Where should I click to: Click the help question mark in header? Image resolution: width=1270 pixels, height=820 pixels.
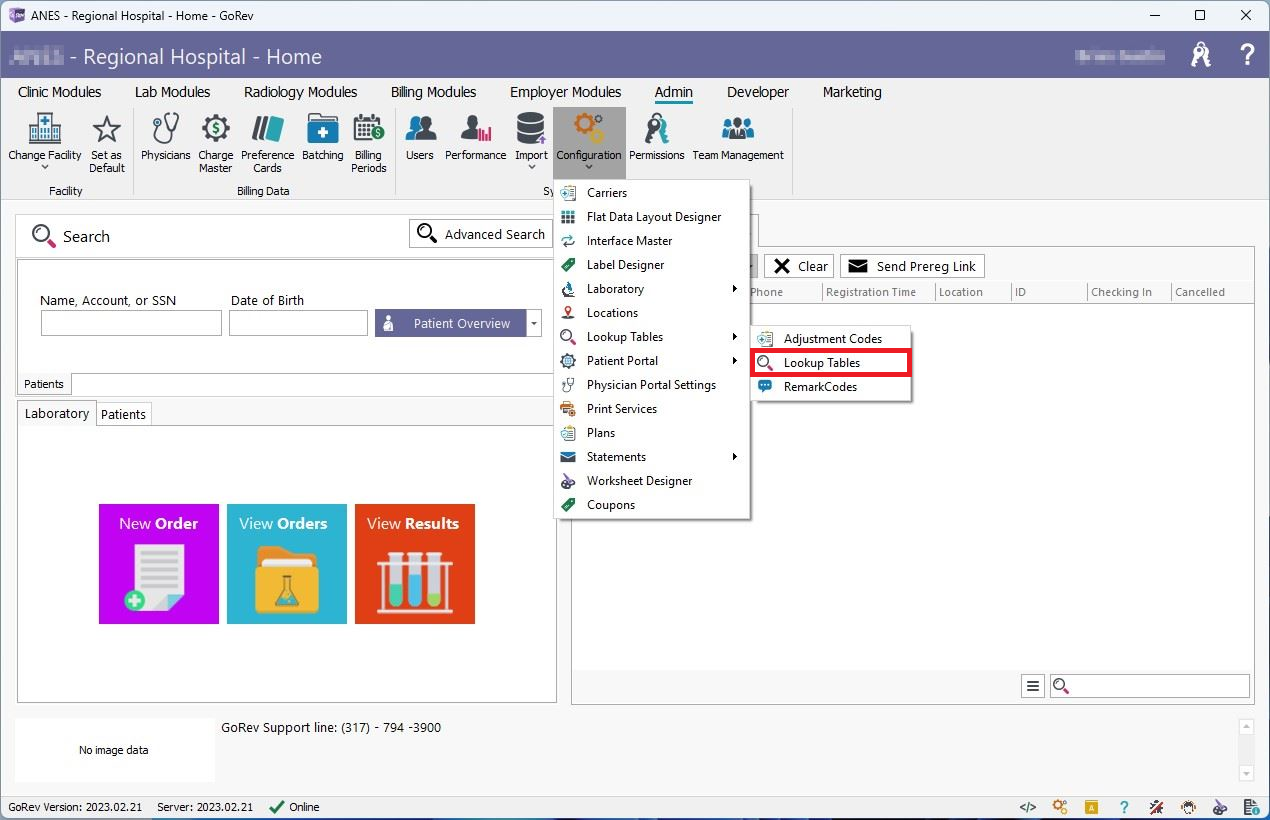pos(1247,55)
